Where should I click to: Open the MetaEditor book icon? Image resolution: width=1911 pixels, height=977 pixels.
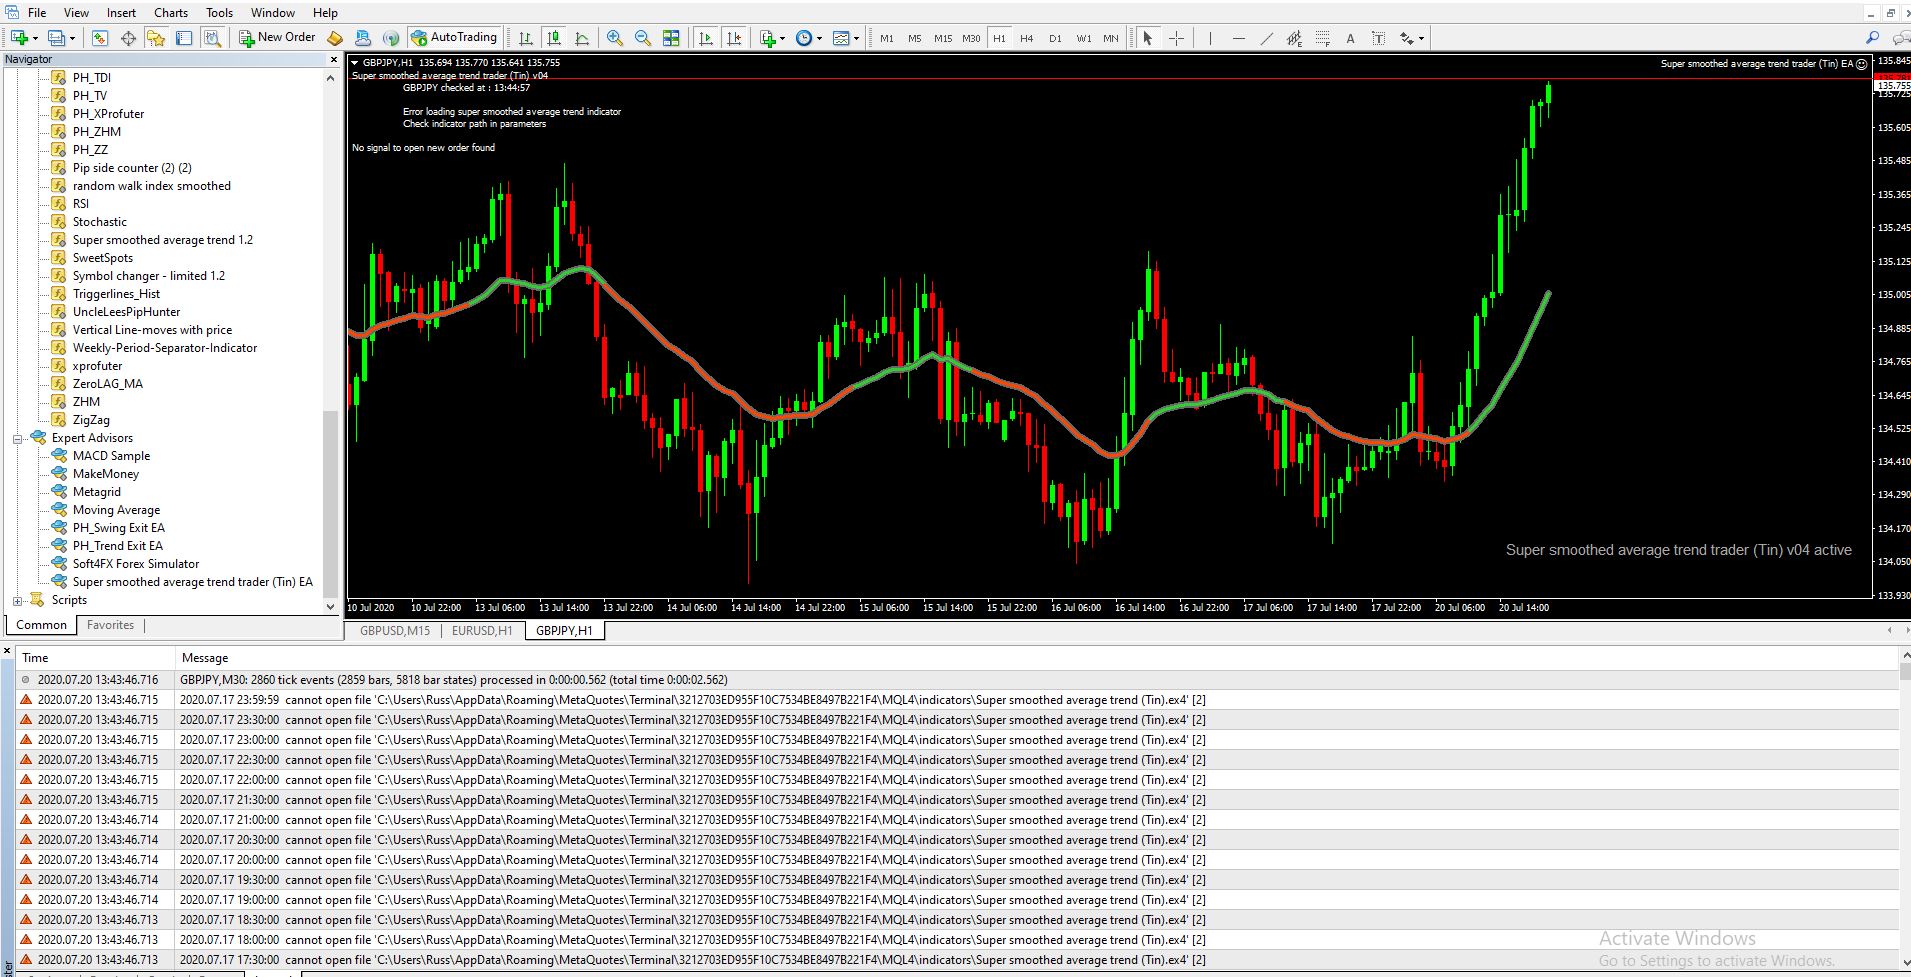tap(335, 38)
